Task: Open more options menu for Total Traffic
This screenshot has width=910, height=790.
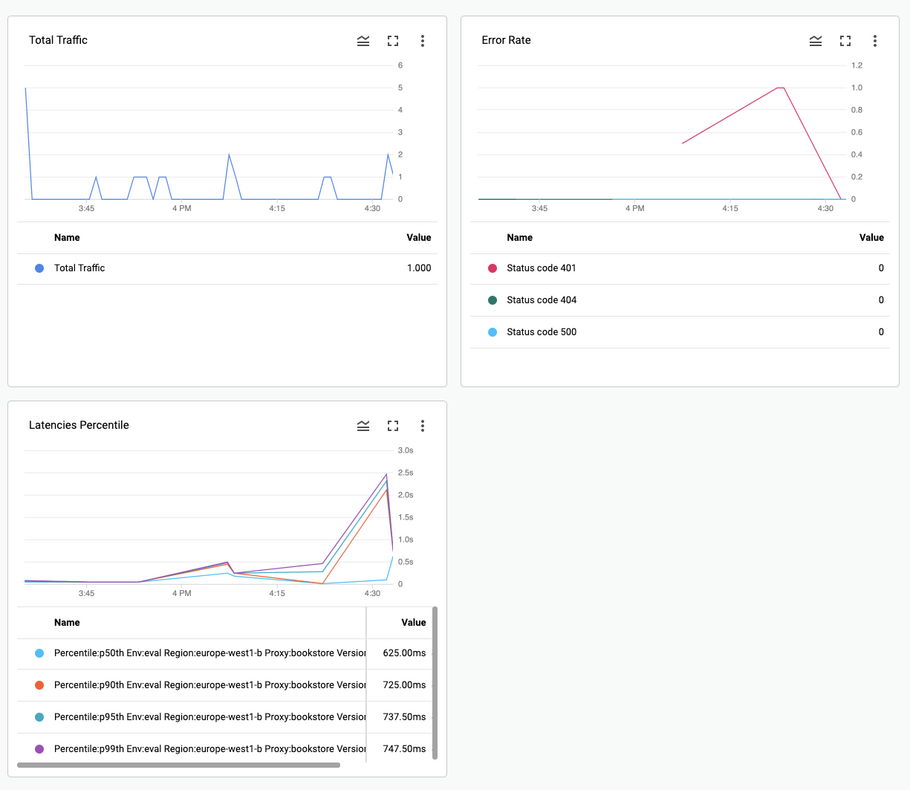Action: point(422,41)
